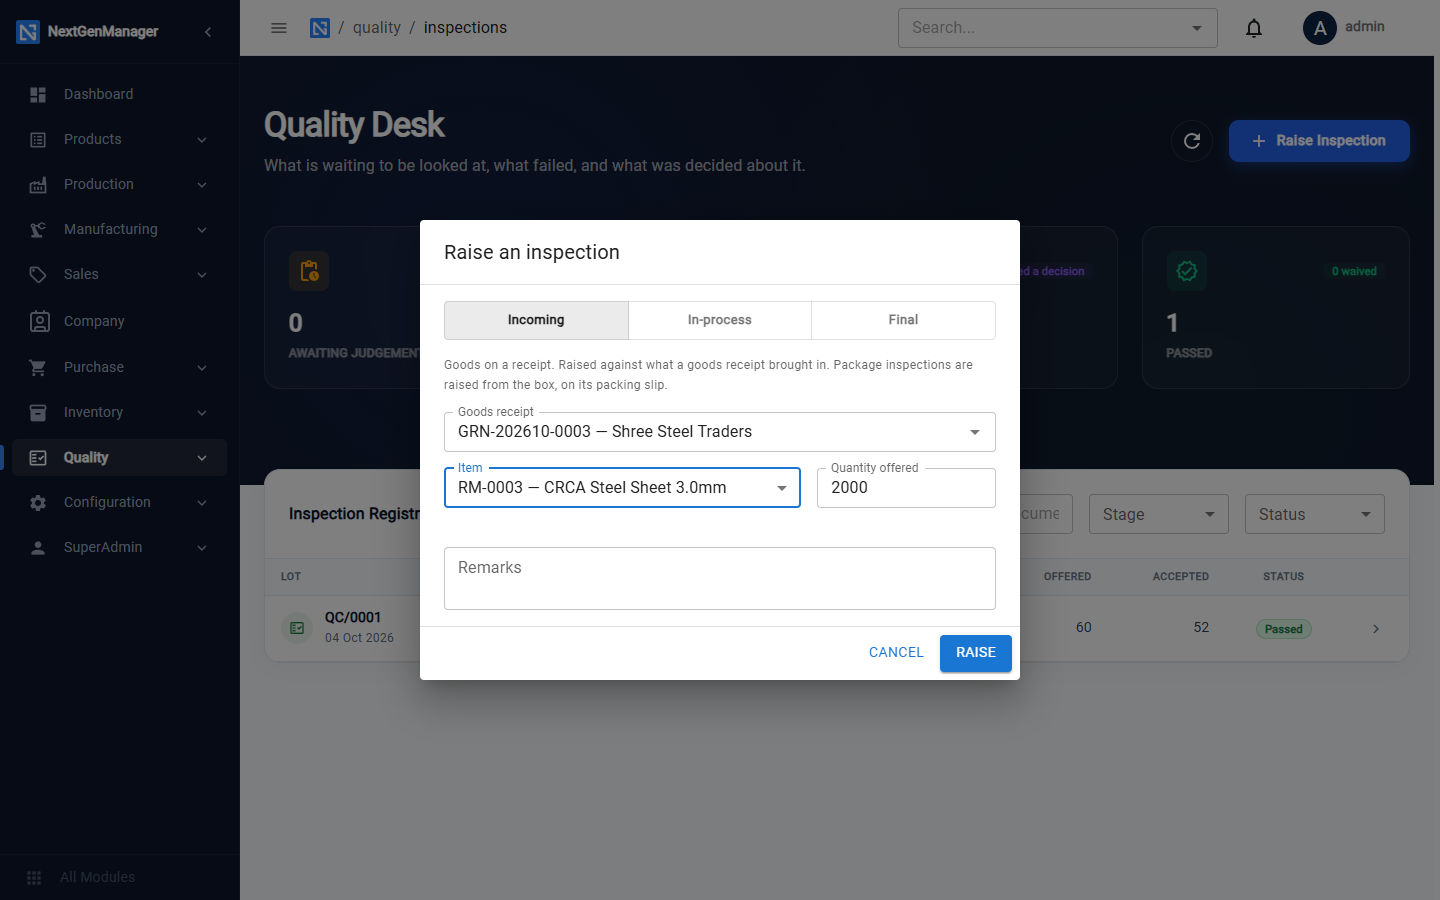
Task: Click the RAISE button
Action: (x=976, y=653)
